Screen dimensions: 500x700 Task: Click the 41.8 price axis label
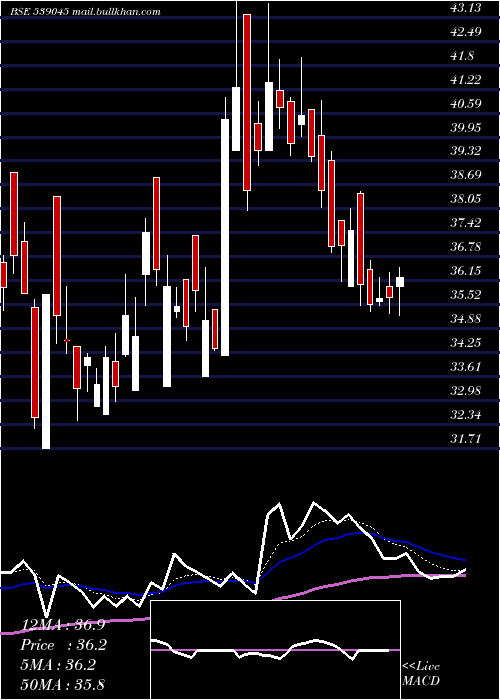pos(462,56)
